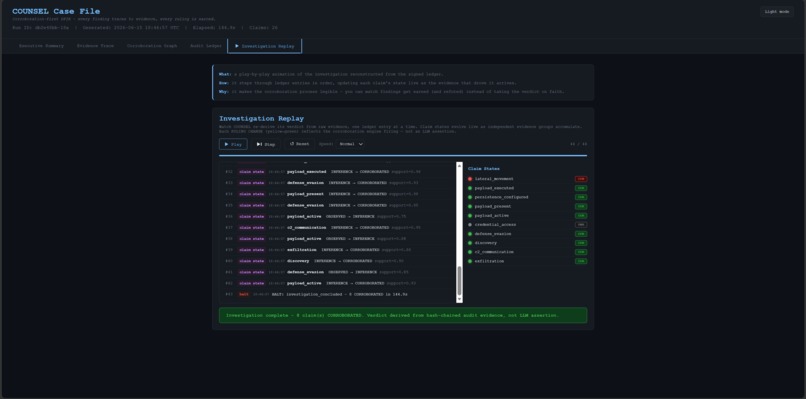This screenshot has width=806, height=399.
Task: Click the ledger scrollbar up arrow
Action: point(460,165)
